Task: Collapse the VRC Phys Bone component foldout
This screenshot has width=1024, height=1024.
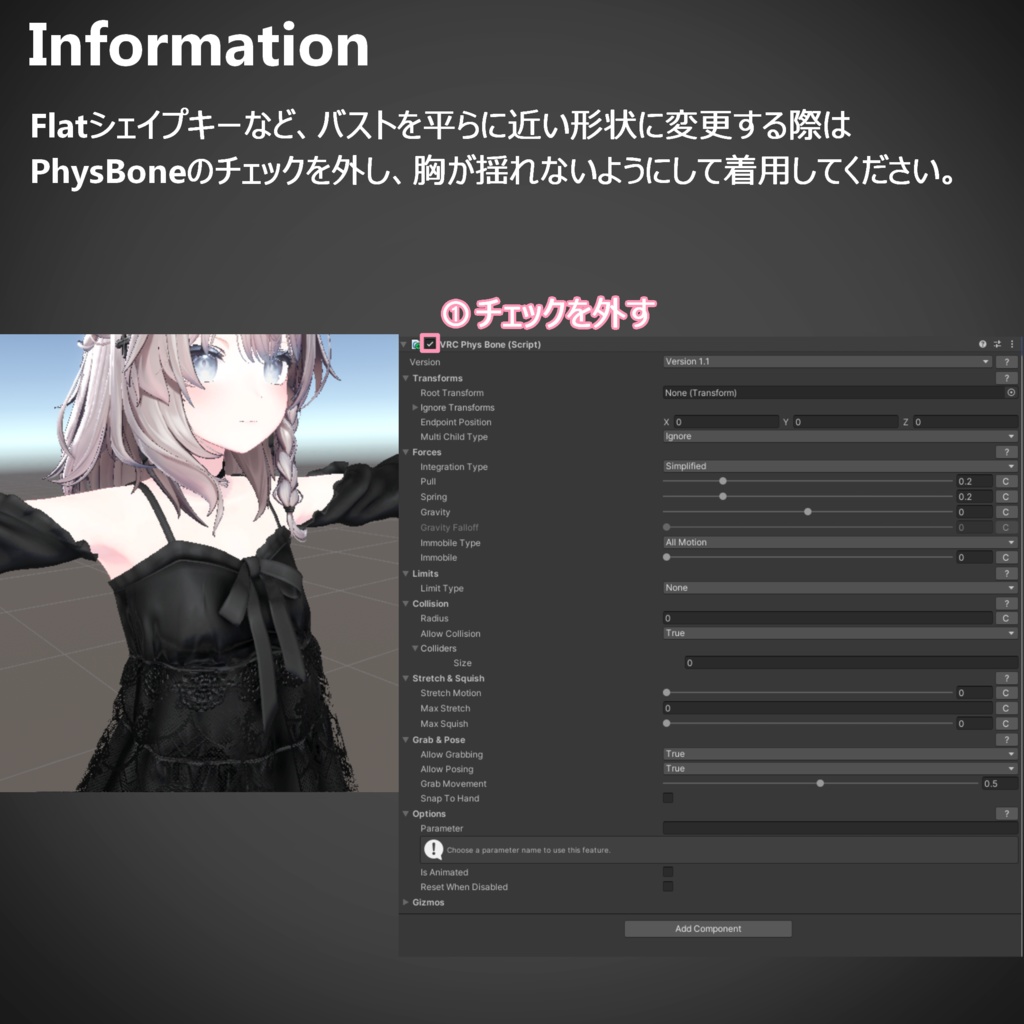Action: [404, 344]
